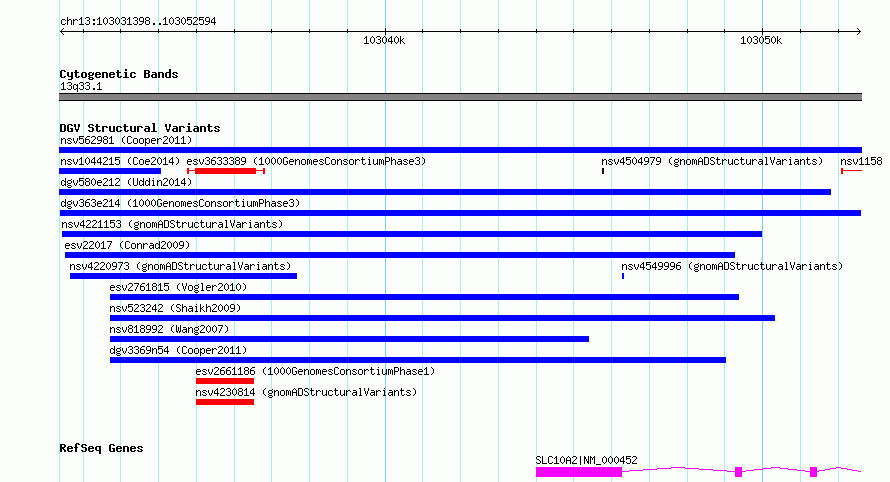Click the esv2761815 (Vogler2010) label
Image resolution: width=890 pixels, height=482 pixels.
(x=178, y=287)
